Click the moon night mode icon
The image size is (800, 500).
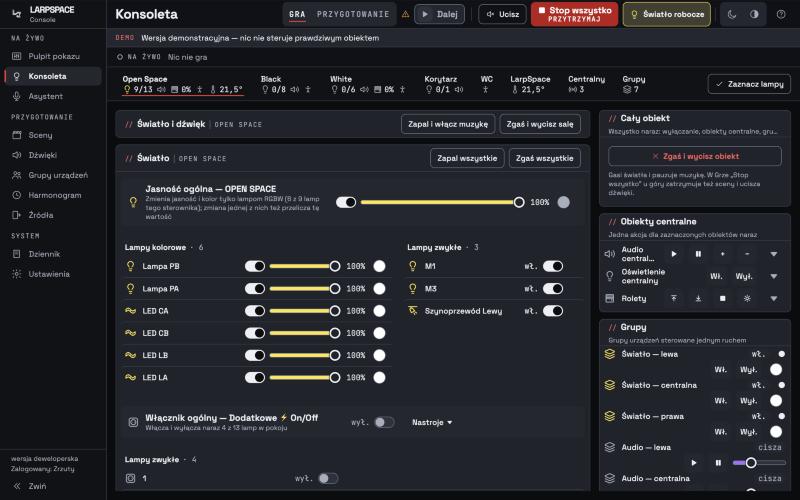tap(732, 14)
